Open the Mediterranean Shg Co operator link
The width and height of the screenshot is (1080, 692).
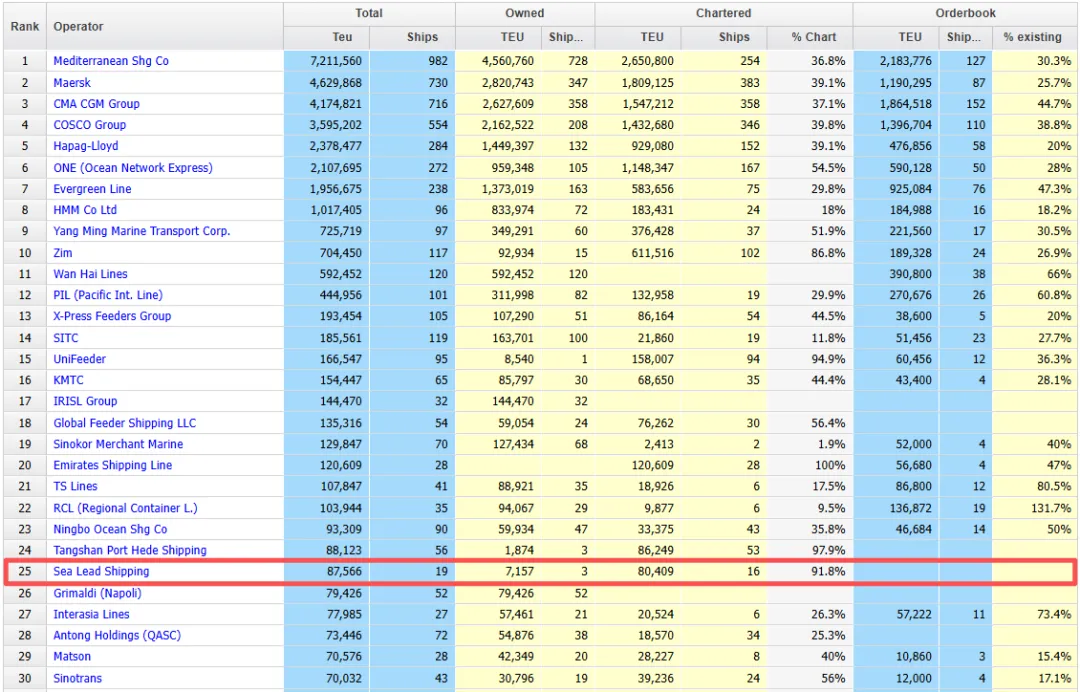coord(110,61)
